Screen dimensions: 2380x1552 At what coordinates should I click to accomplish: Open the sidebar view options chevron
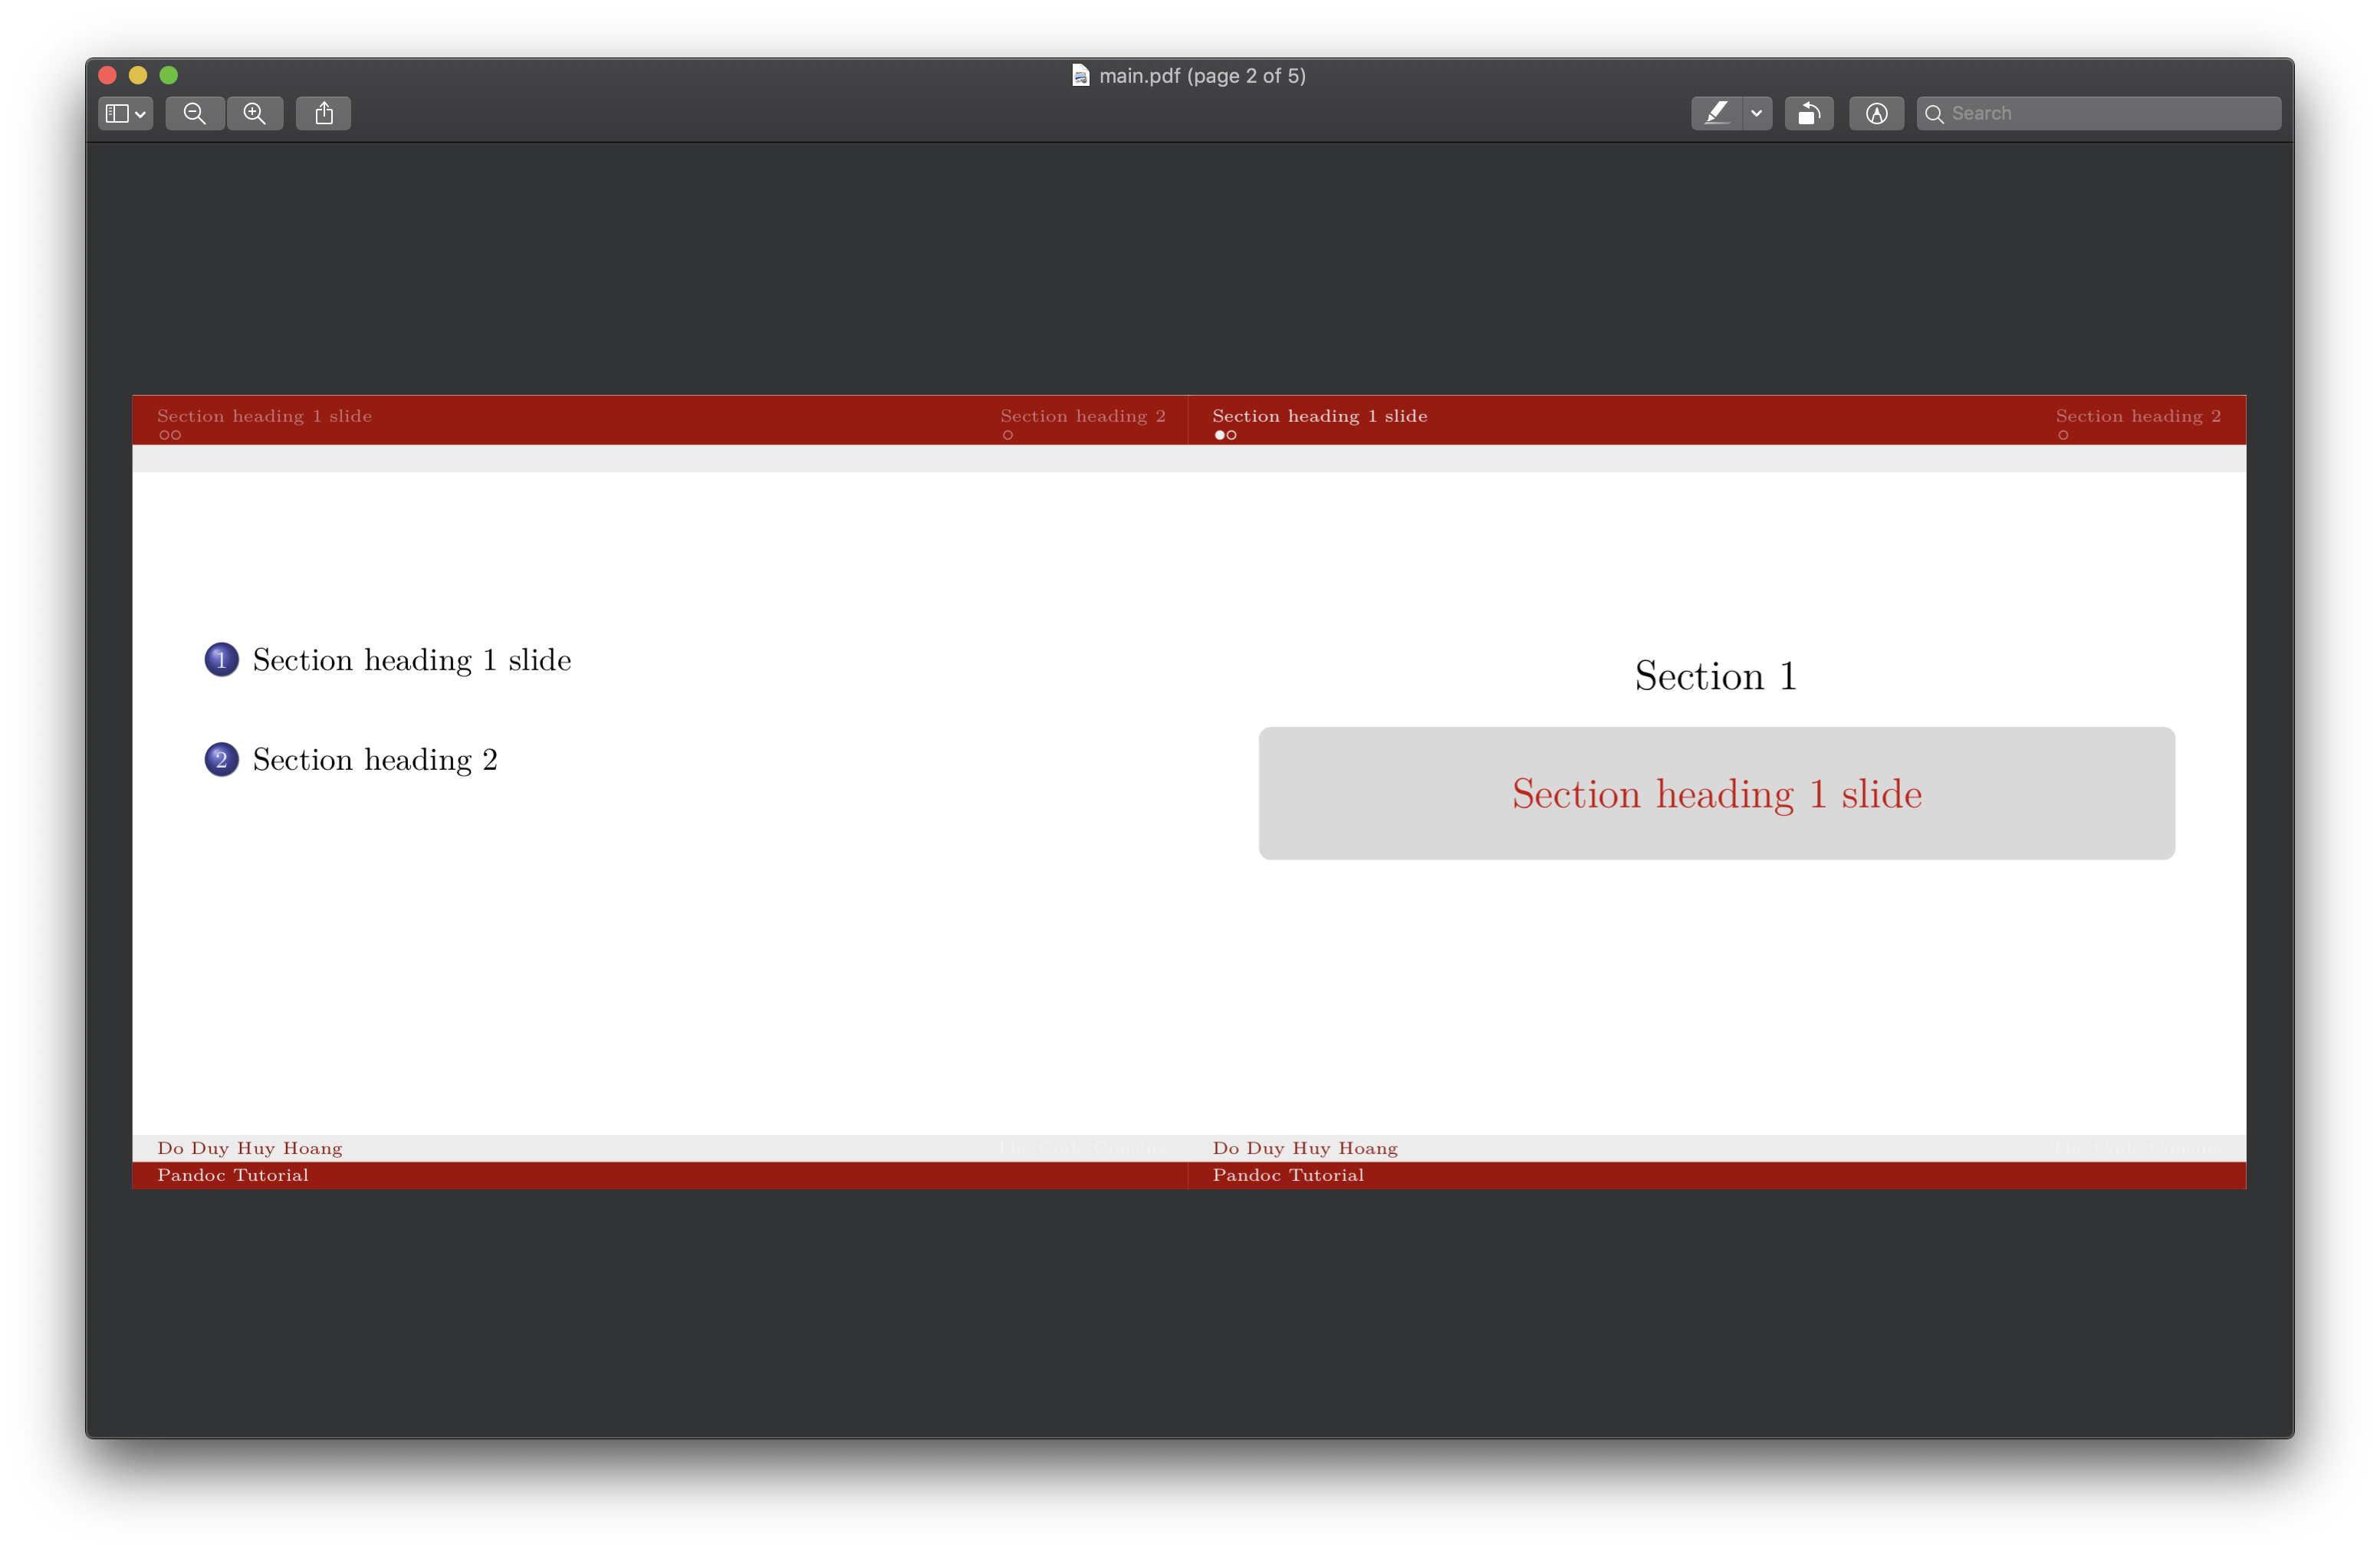tap(140, 113)
